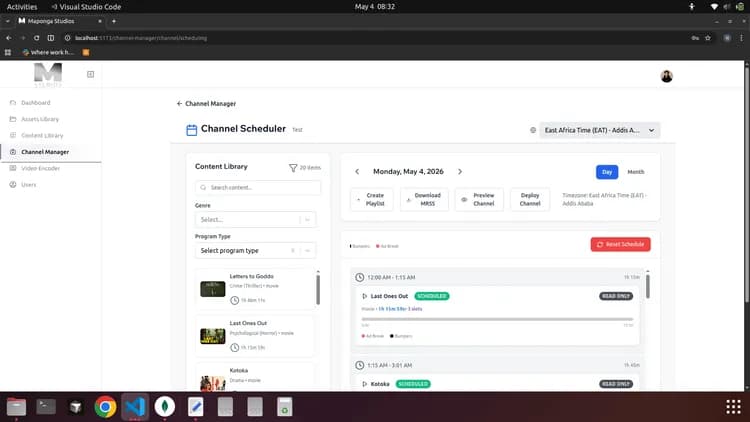This screenshot has width=750, height=422.
Task: Switch schedule view to Day
Action: click(x=607, y=172)
